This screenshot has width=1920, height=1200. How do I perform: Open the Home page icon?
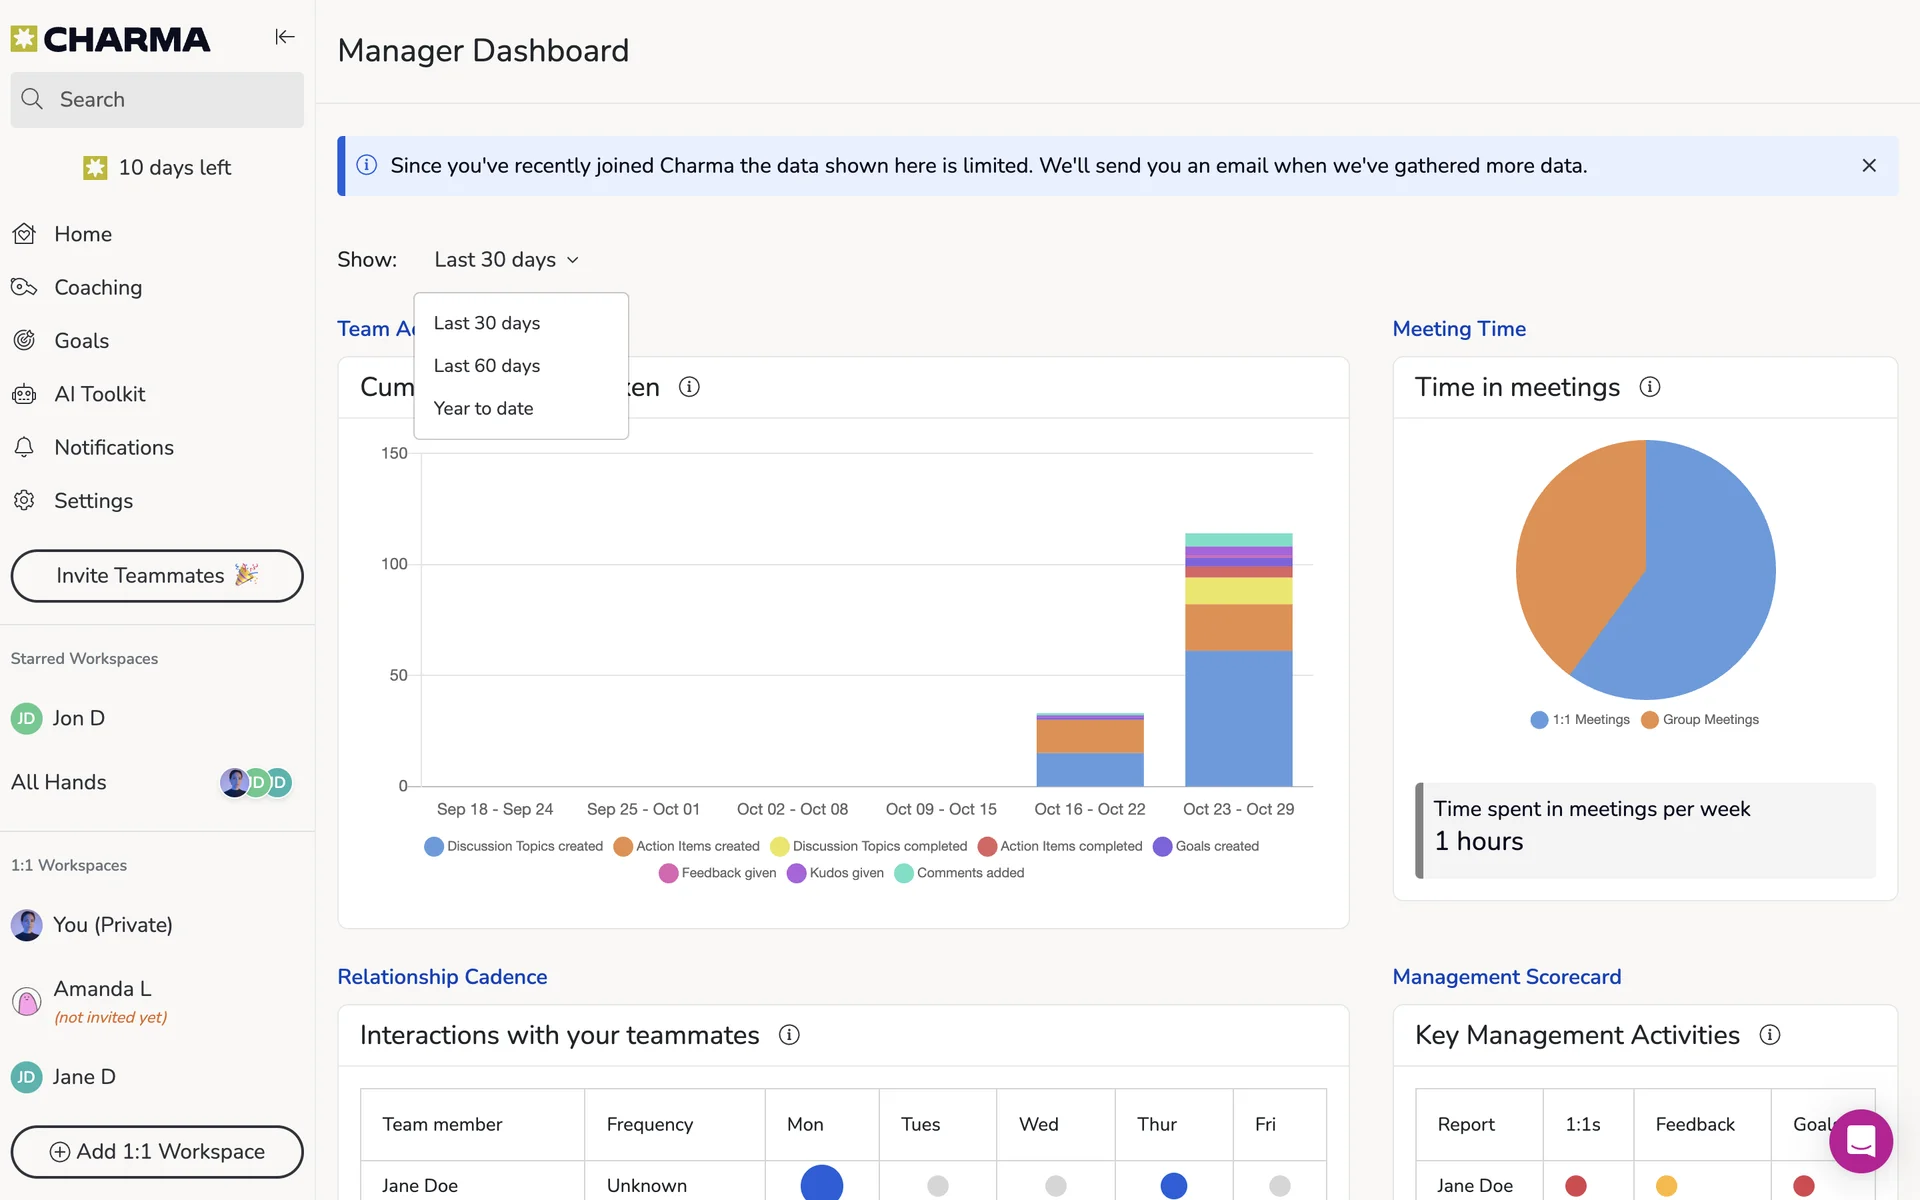pos(25,234)
